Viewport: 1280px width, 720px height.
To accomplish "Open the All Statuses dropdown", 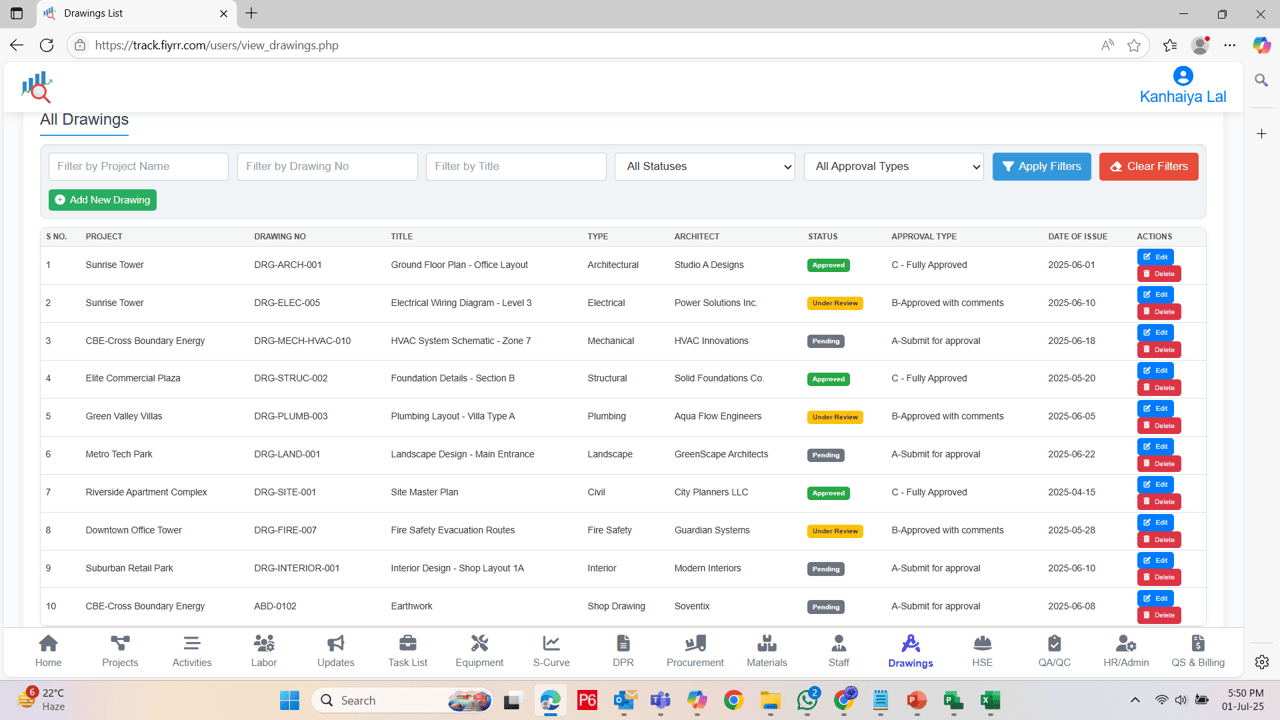I will click(x=704, y=166).
